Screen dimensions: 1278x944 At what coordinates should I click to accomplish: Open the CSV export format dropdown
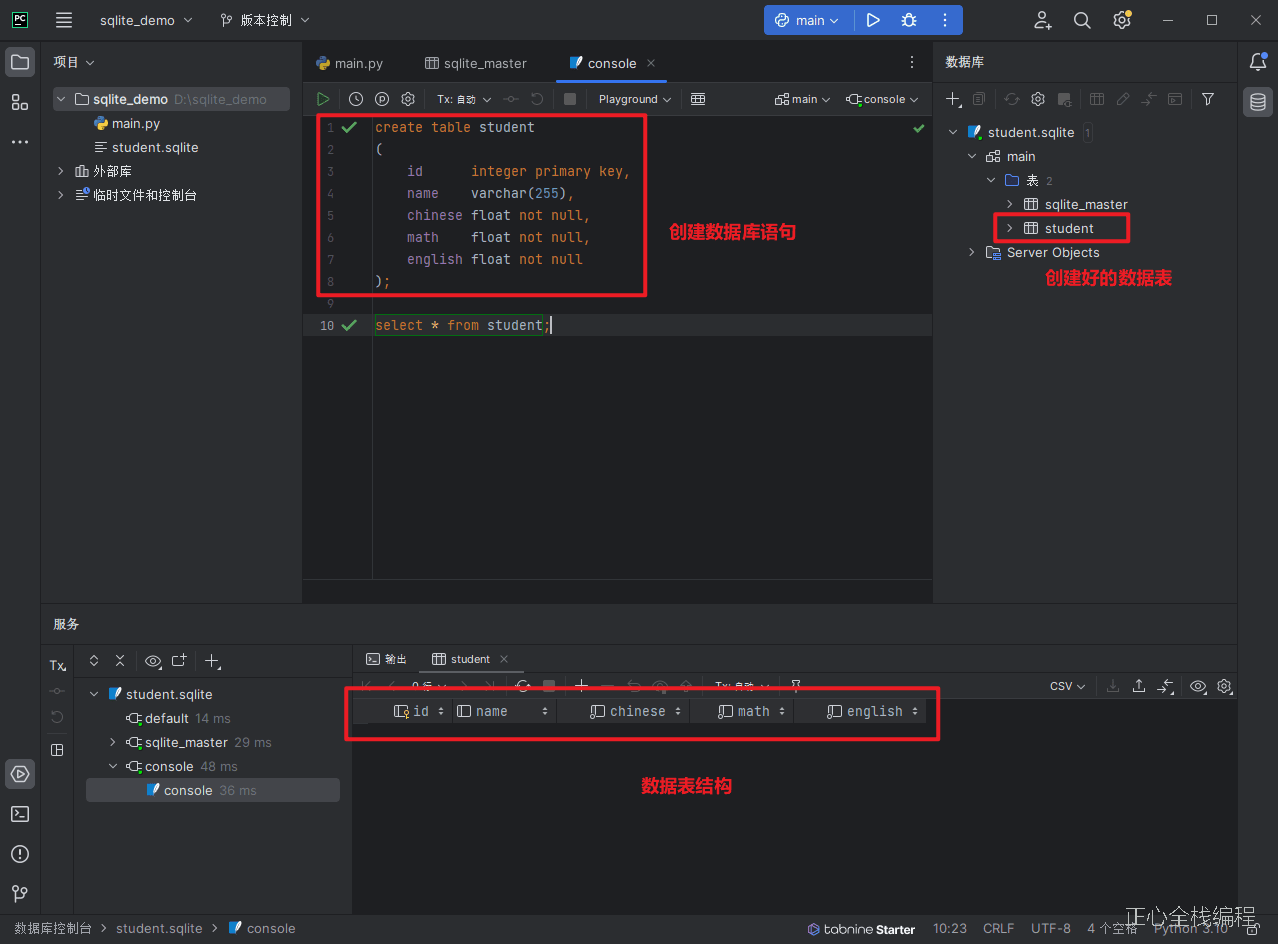tap(1067, 686)
